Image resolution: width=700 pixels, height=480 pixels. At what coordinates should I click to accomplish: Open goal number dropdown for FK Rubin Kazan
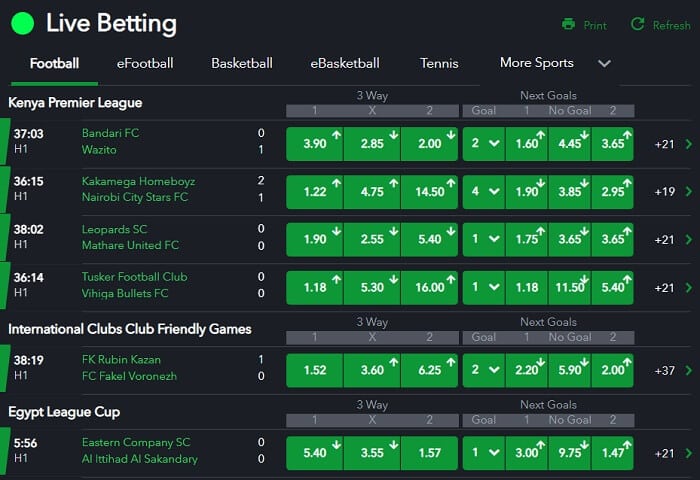(484, 370)
